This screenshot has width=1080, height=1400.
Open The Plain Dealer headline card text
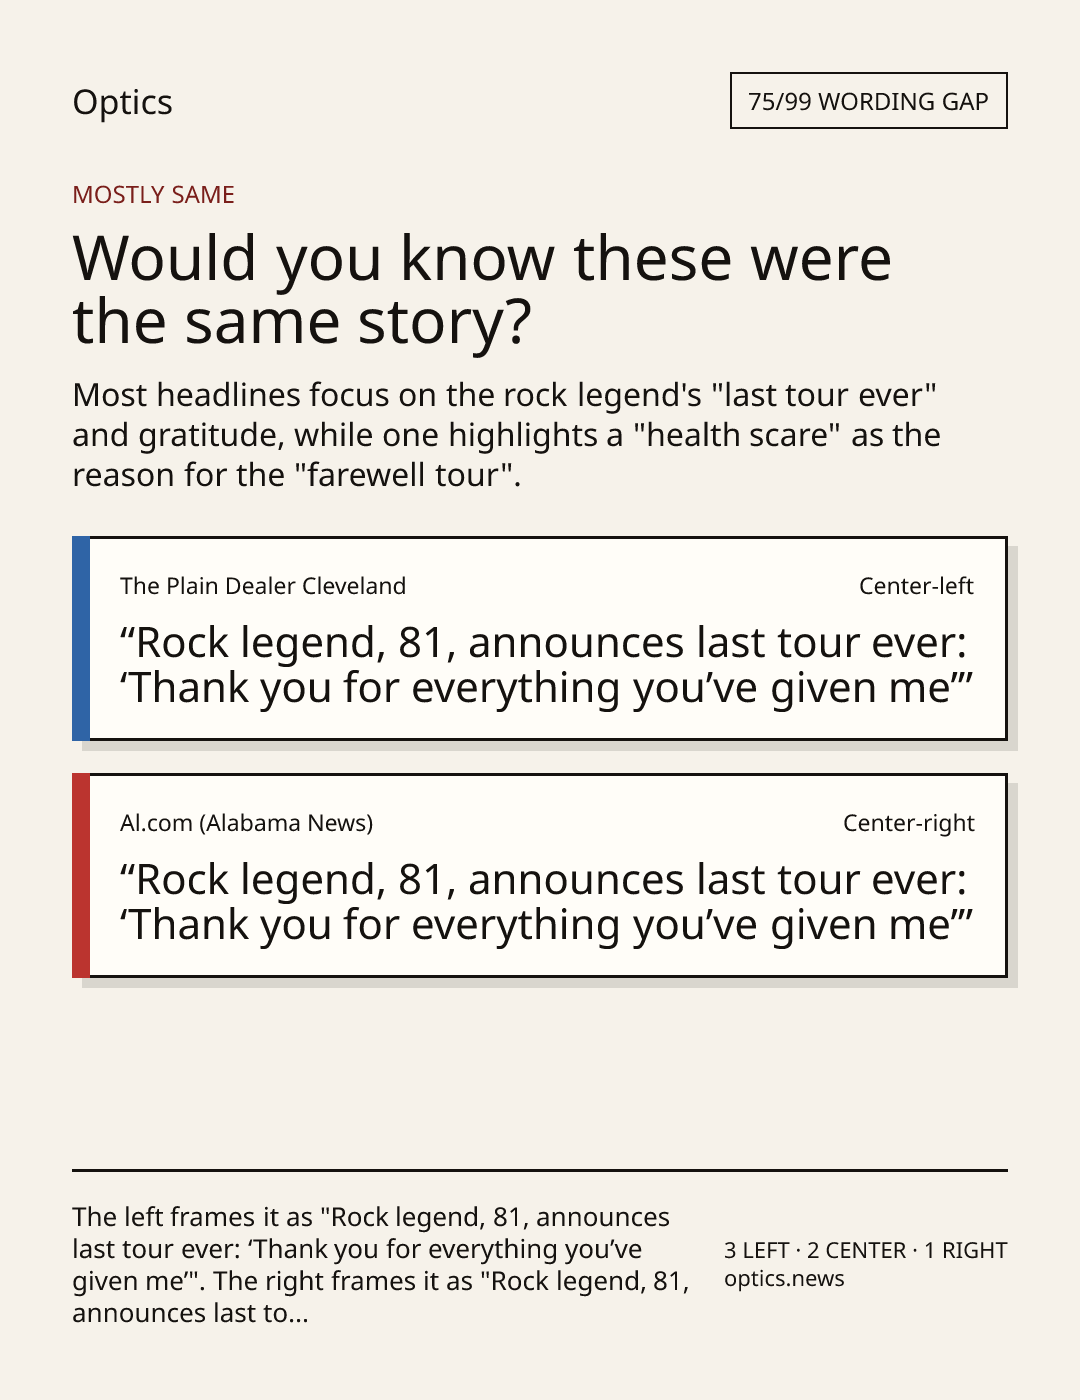546,665
